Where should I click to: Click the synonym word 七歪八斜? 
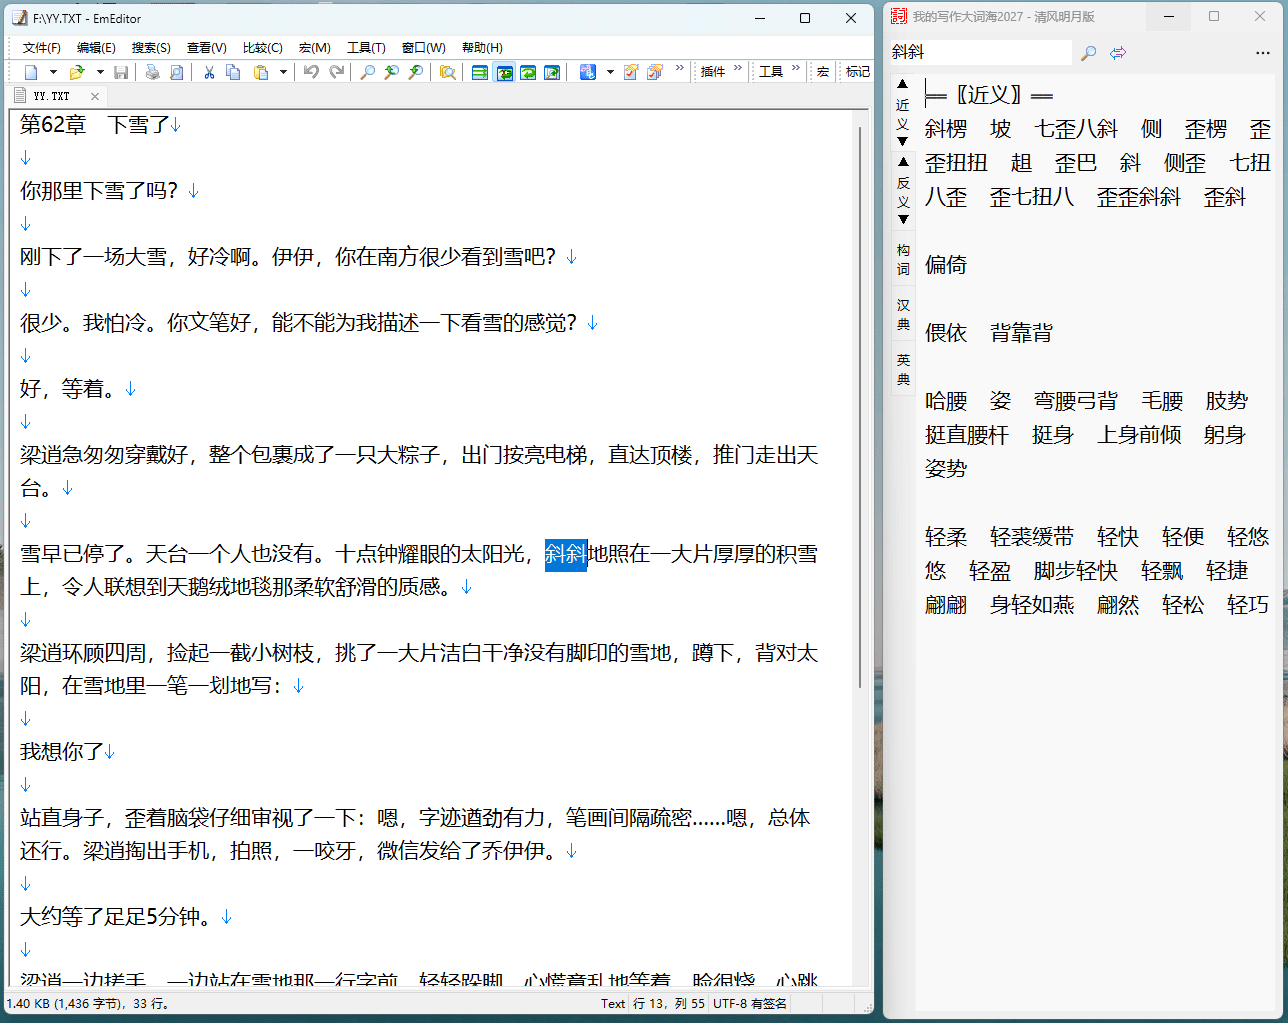click(1075, 129)
